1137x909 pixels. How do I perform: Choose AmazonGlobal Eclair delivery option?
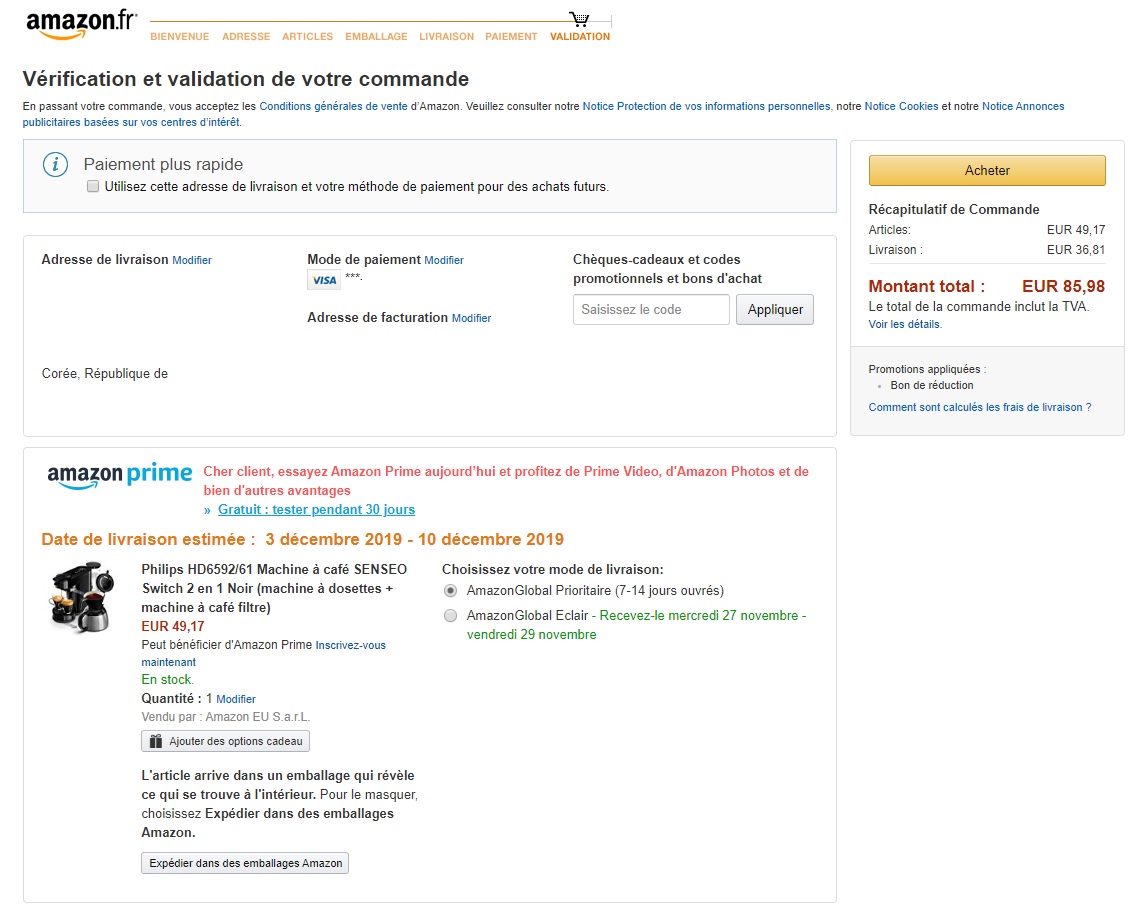[x=450, y=616]
